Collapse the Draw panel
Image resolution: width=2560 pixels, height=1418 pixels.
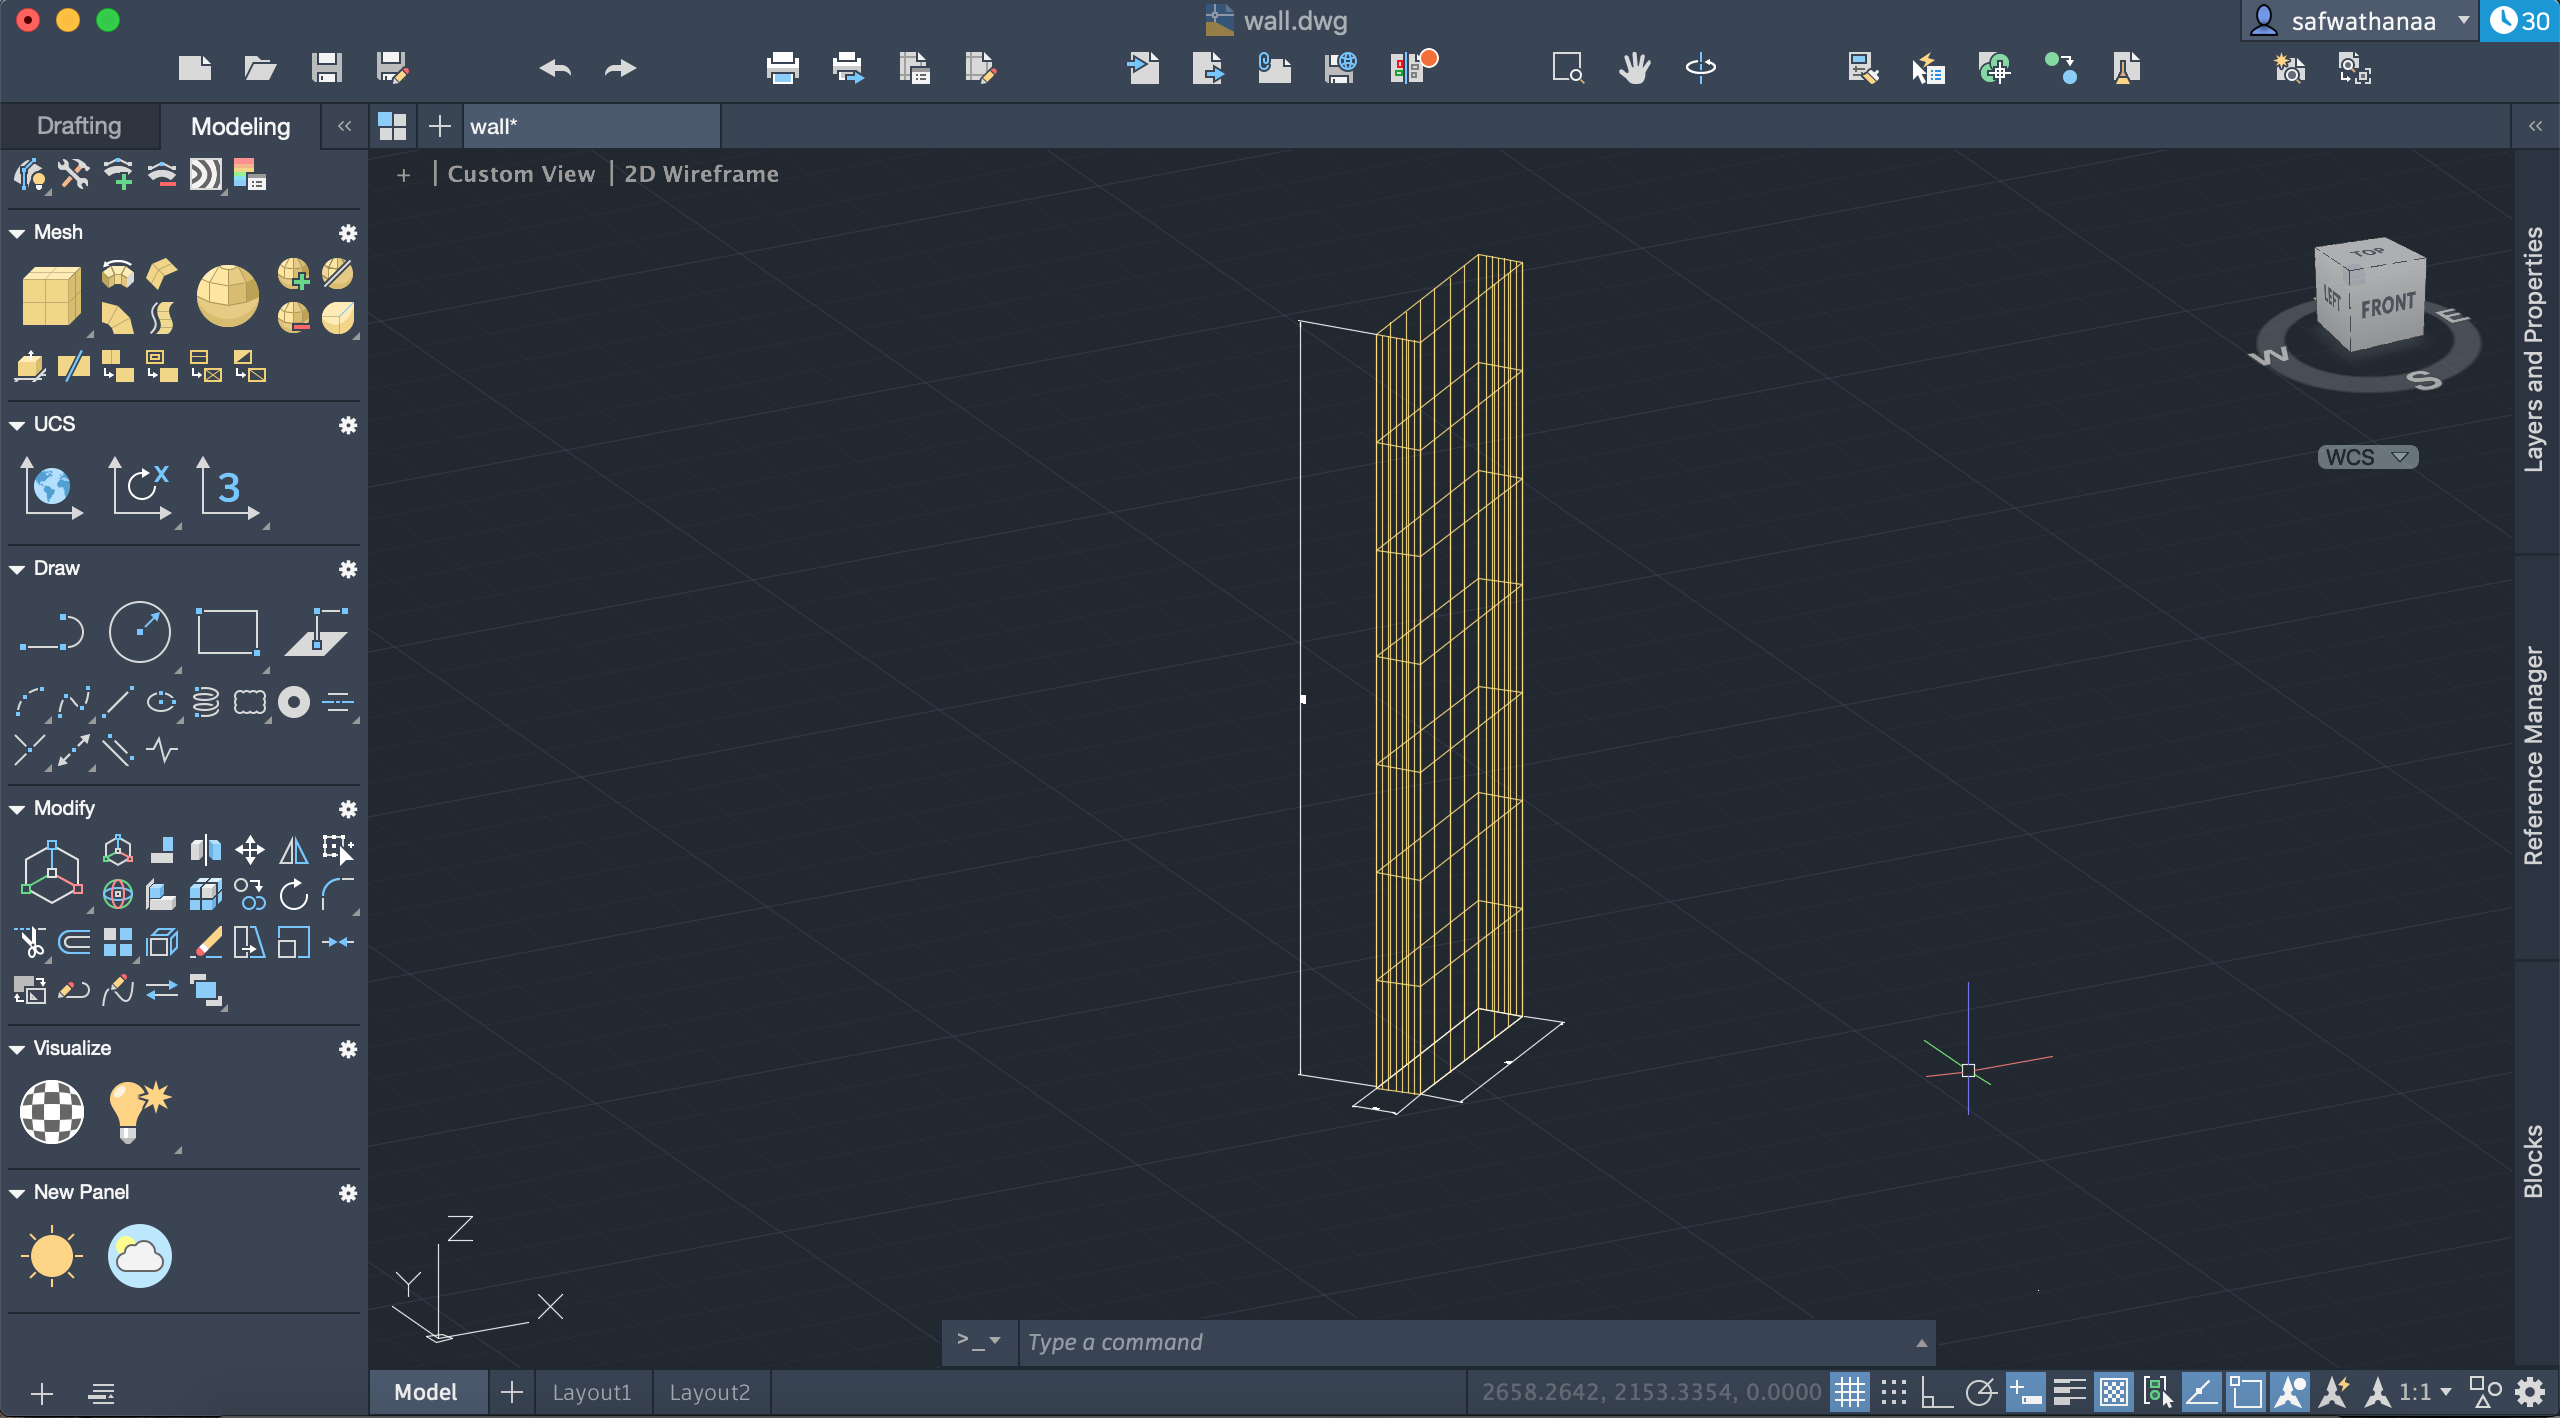click(17, 569)
